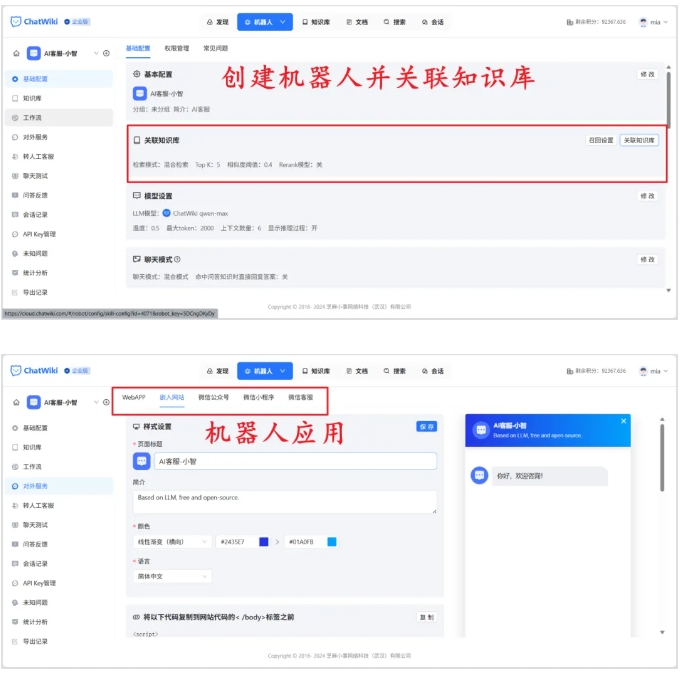This screenshot has height=675, width=684.
Task: Switch to the 微信小程序 tab
Action: pos(259,397)
